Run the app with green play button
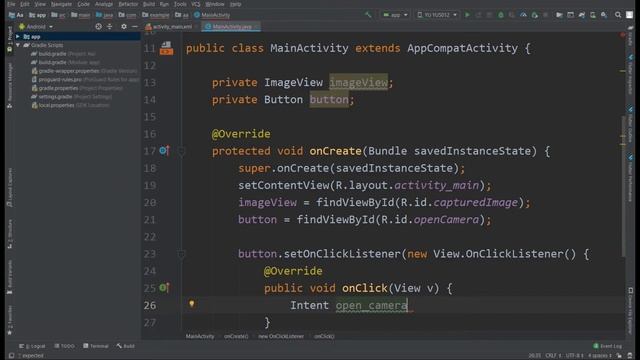Viewport: 640px width, 360px height. 467,15
